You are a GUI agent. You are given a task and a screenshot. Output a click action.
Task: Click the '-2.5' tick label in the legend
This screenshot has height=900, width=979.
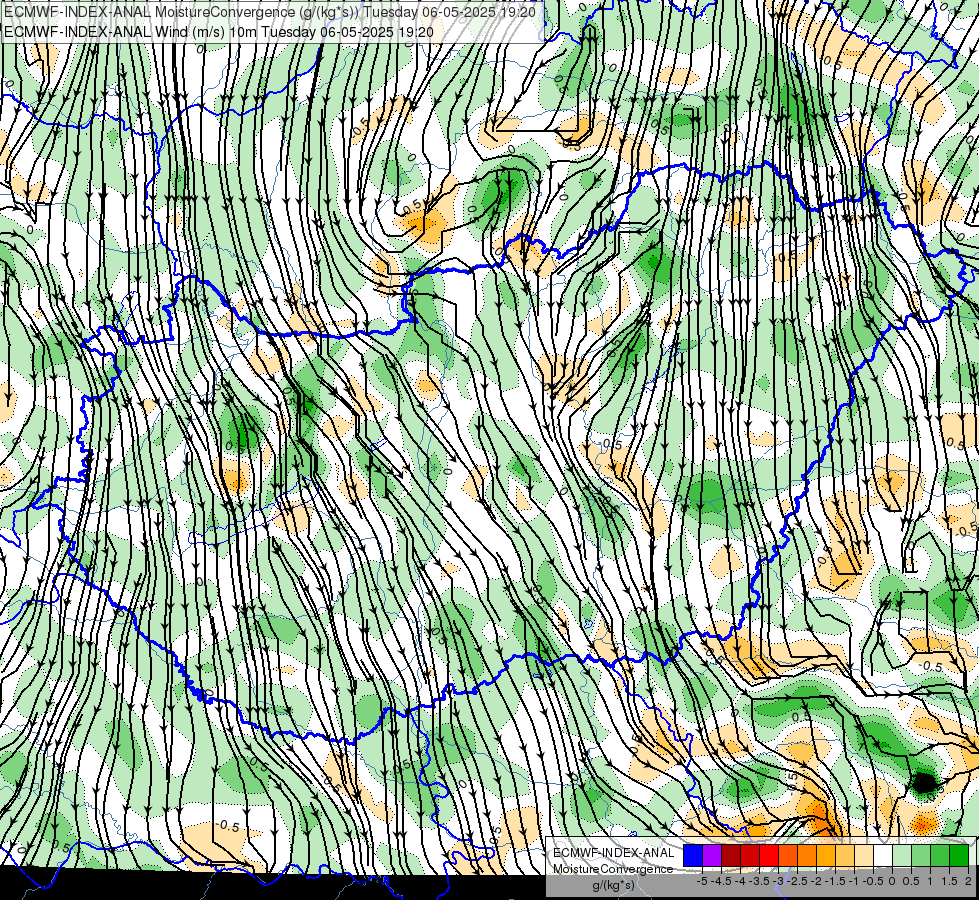pos(799,881)
